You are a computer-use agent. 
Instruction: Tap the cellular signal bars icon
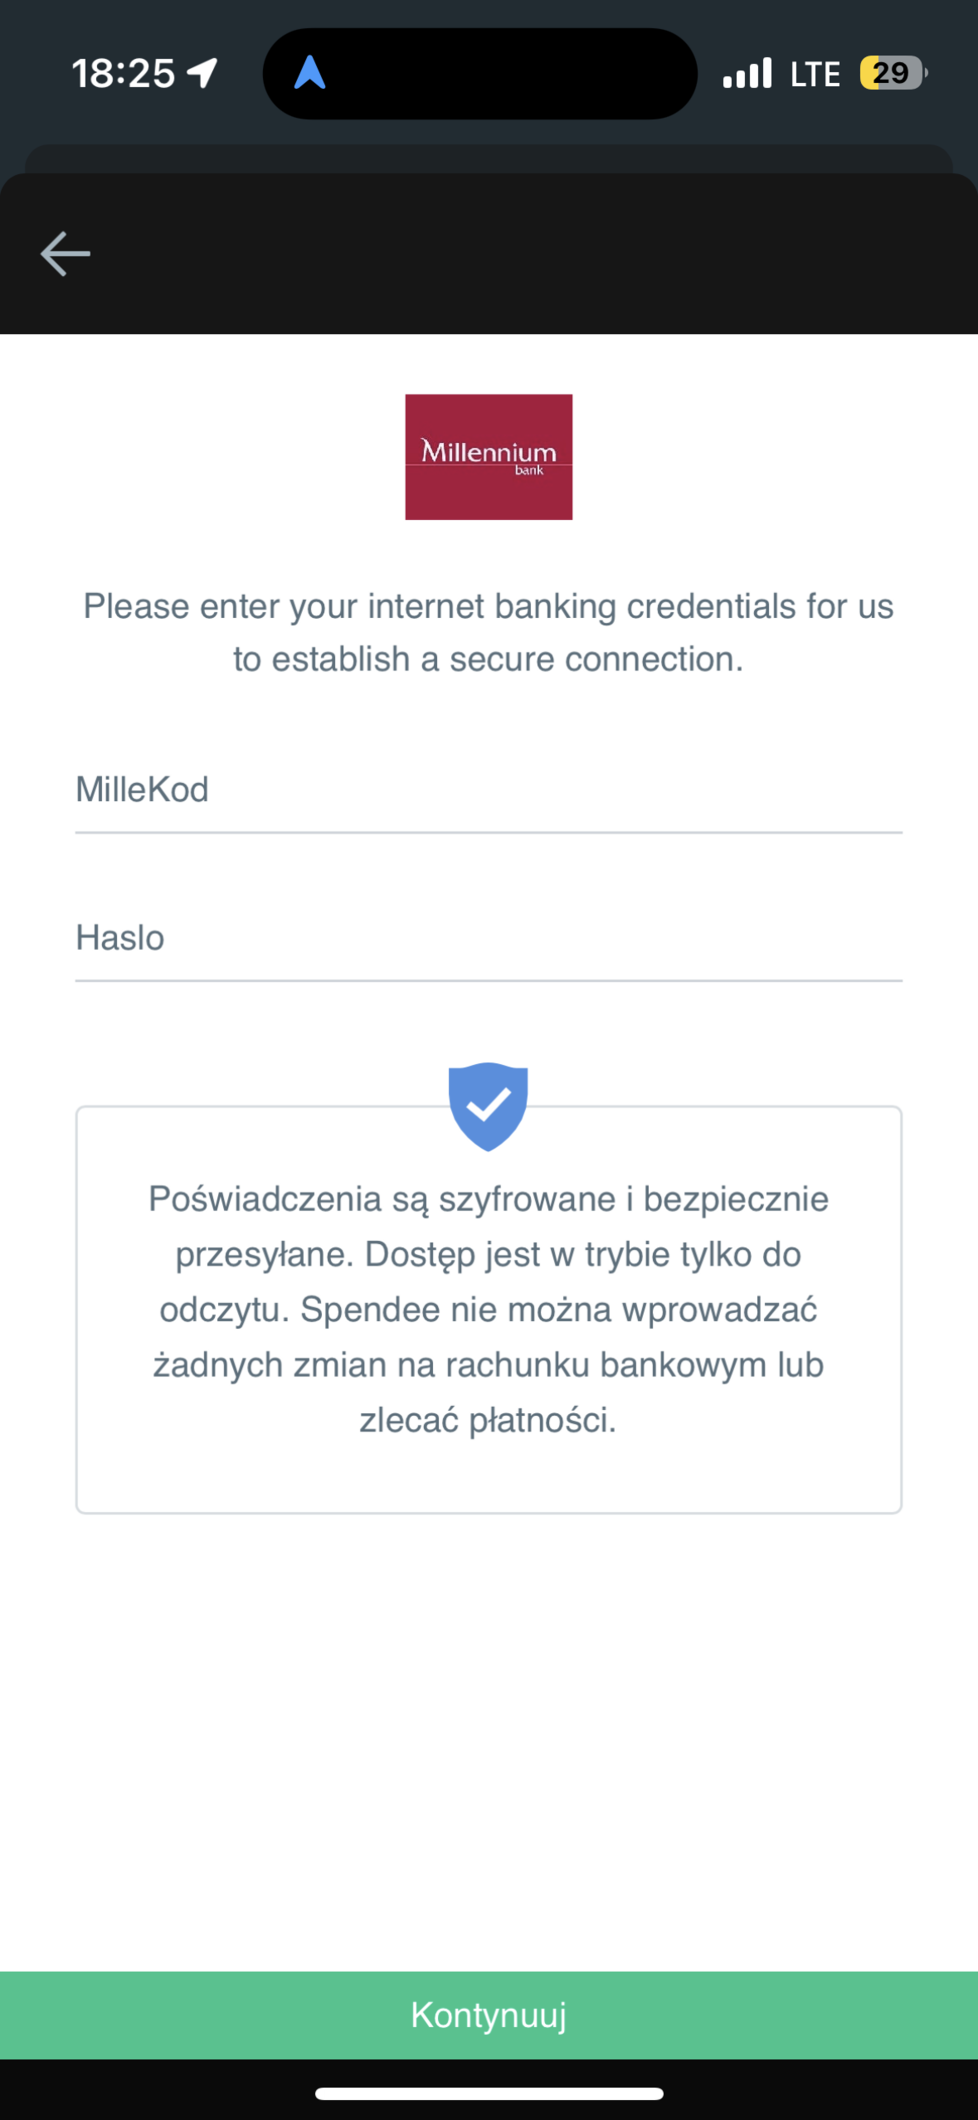point(747,74)
